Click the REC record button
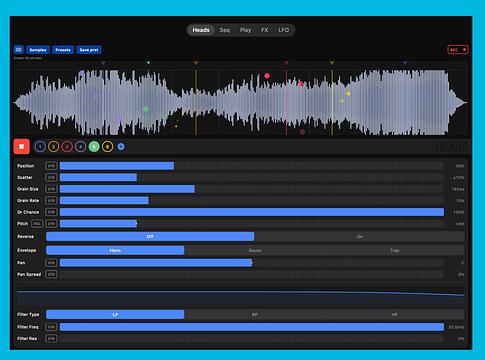Viewport: 485px width, 360px height. coord(458,50)
